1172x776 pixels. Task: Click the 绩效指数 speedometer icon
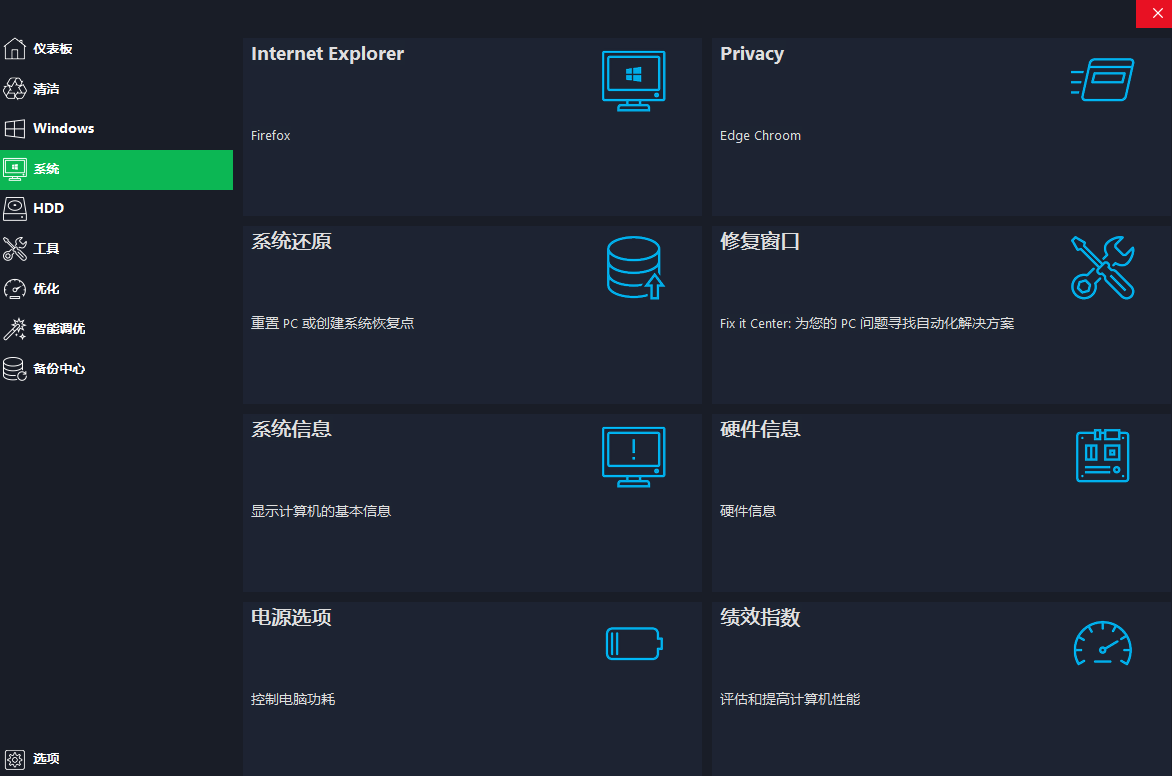[x=1102, y=643]
